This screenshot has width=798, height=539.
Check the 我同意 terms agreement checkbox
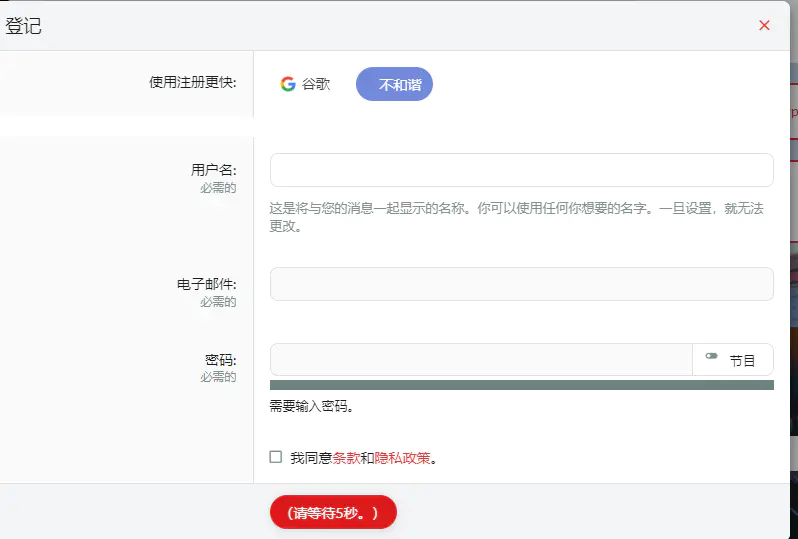coord(276,457)
